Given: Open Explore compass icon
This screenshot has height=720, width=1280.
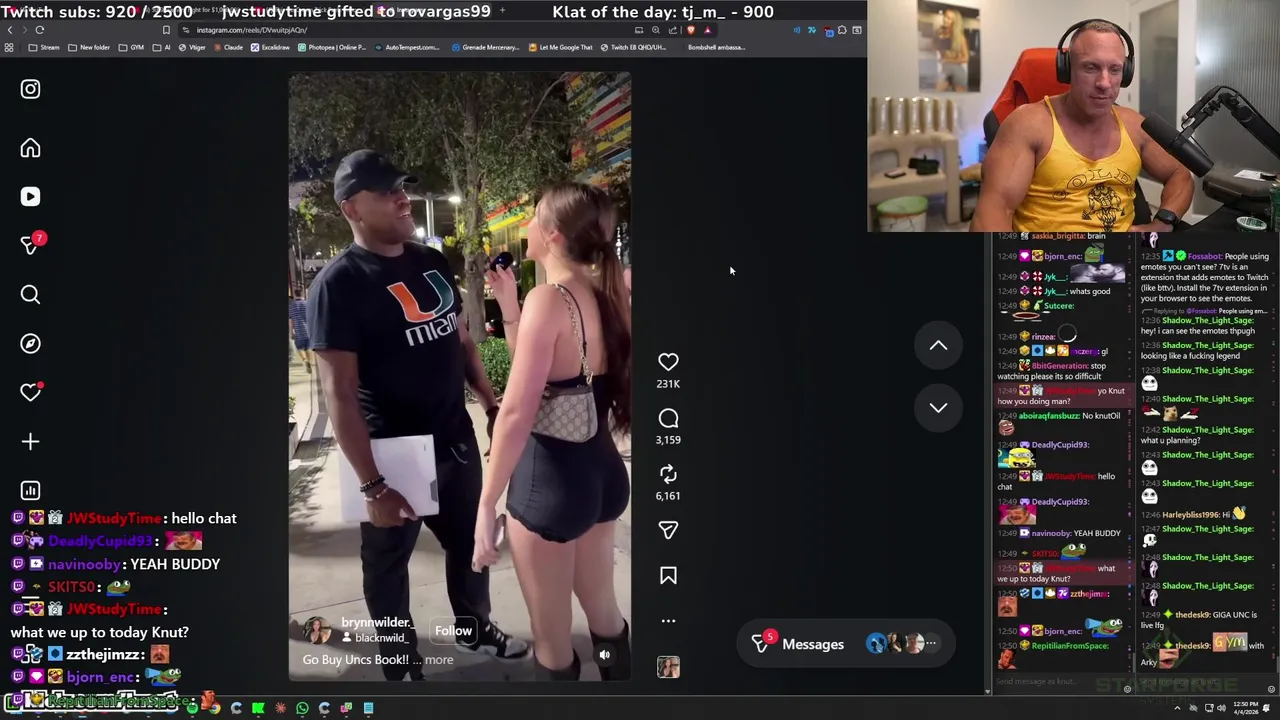Looking at the screenshot, I should (x=30, y=343).
